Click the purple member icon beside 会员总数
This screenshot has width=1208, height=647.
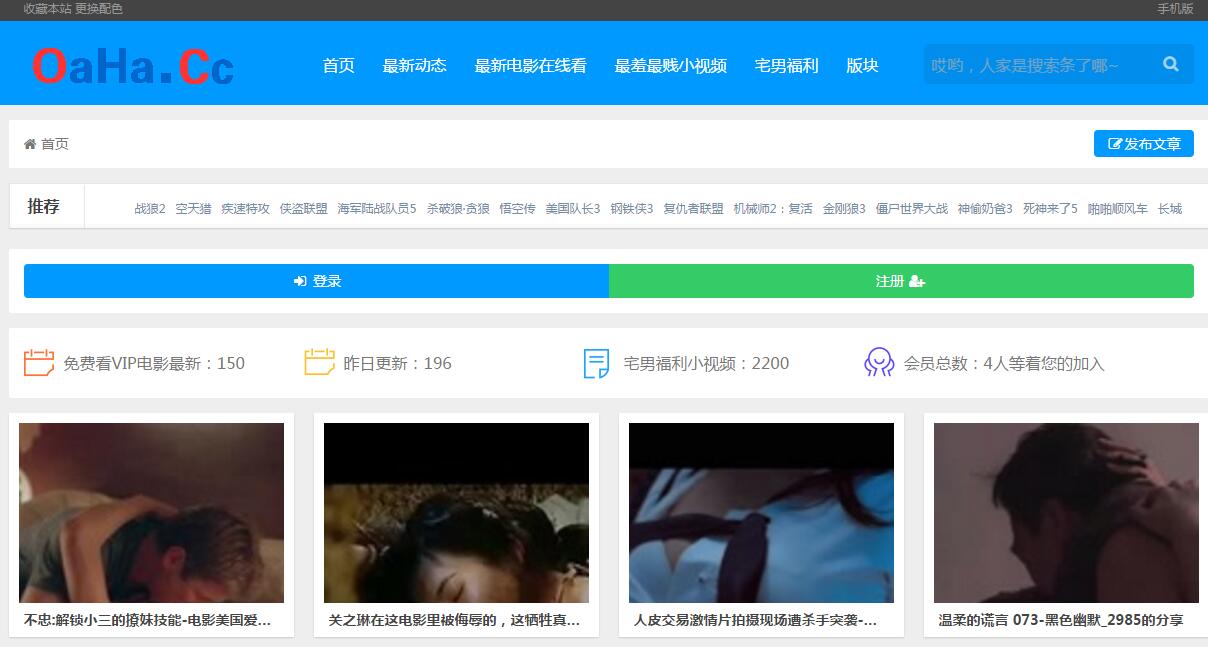879,362
